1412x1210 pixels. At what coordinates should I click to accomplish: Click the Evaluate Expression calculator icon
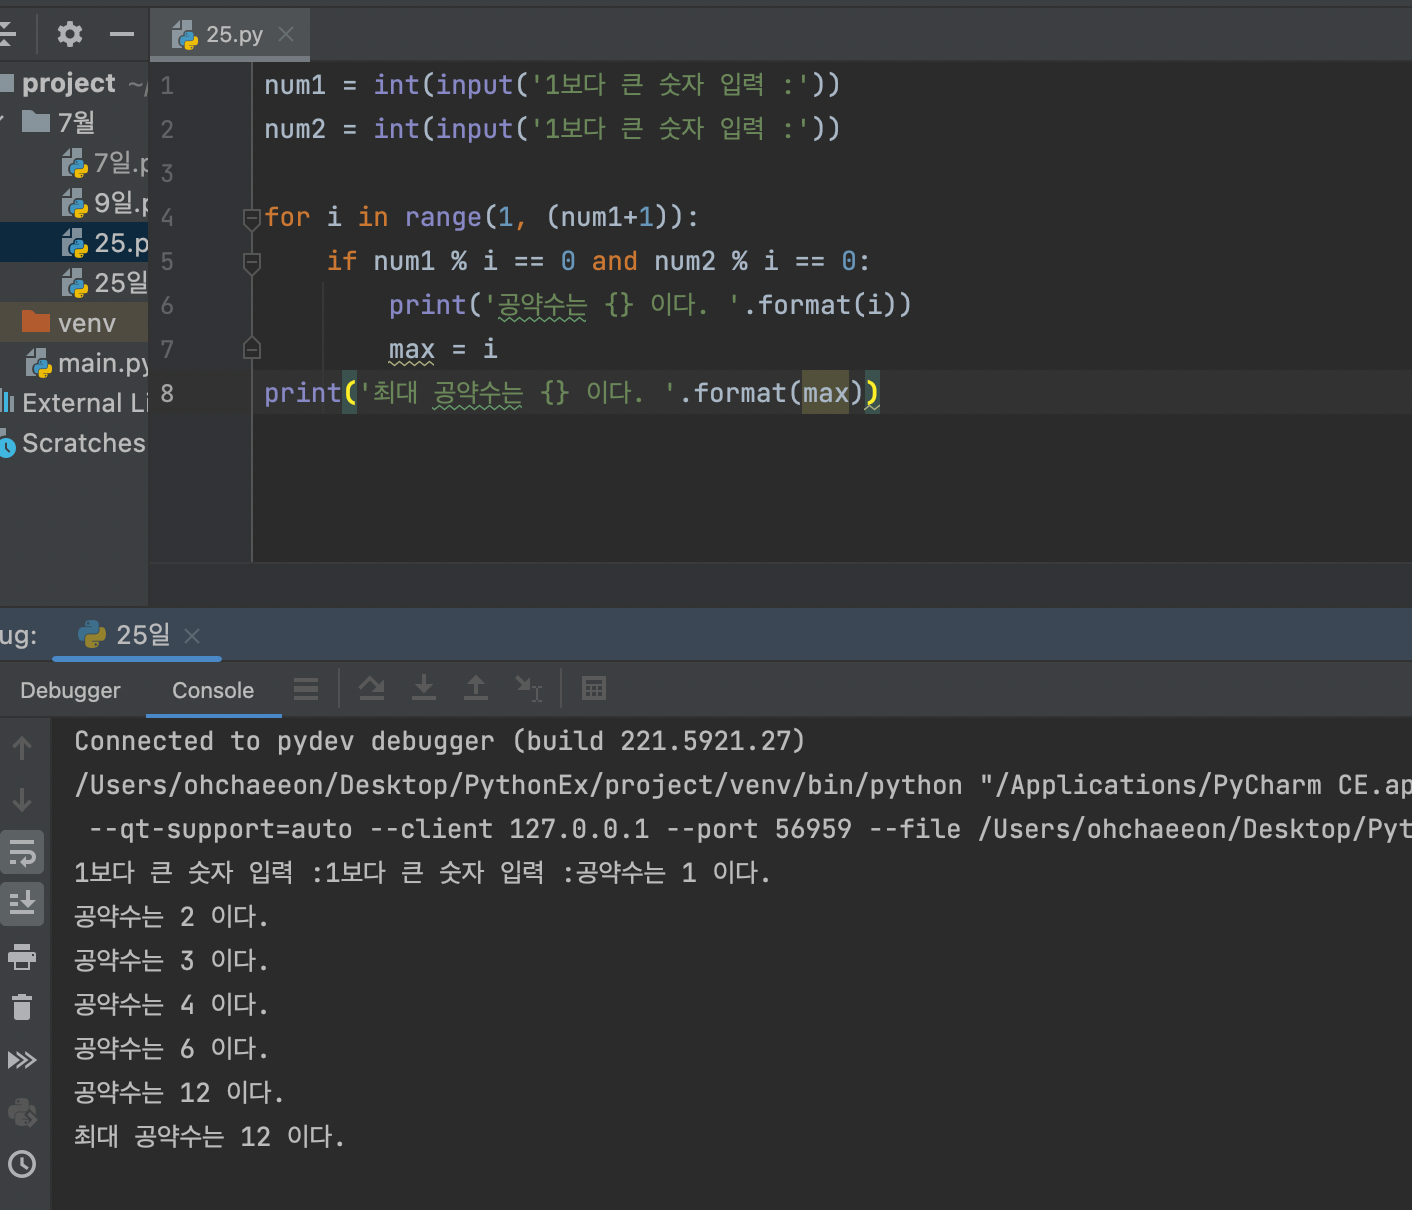tap(594, 688)
